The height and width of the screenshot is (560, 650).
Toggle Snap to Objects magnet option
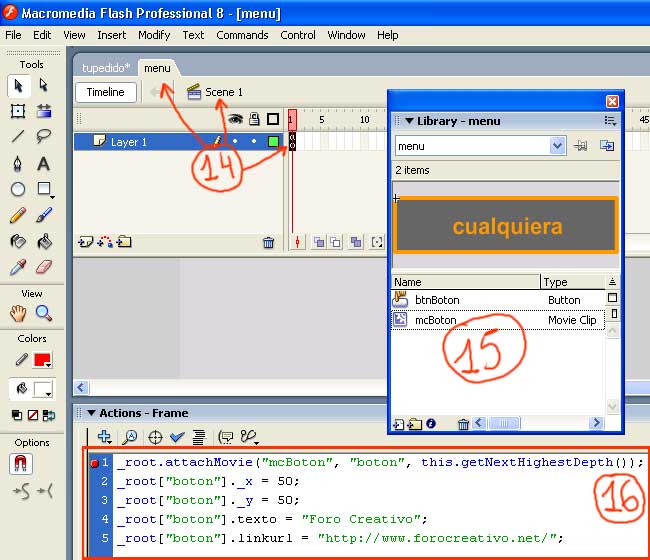click(x=20, y=463)
